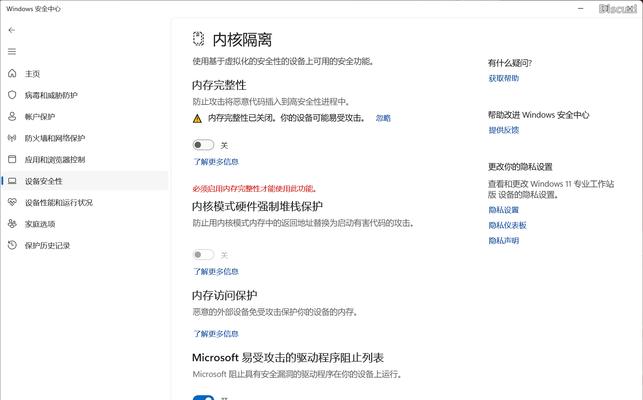Select 应用和浏览器控制 in the sidebar
The height and width of the screenshot is (400, 643).
[55, 160]
